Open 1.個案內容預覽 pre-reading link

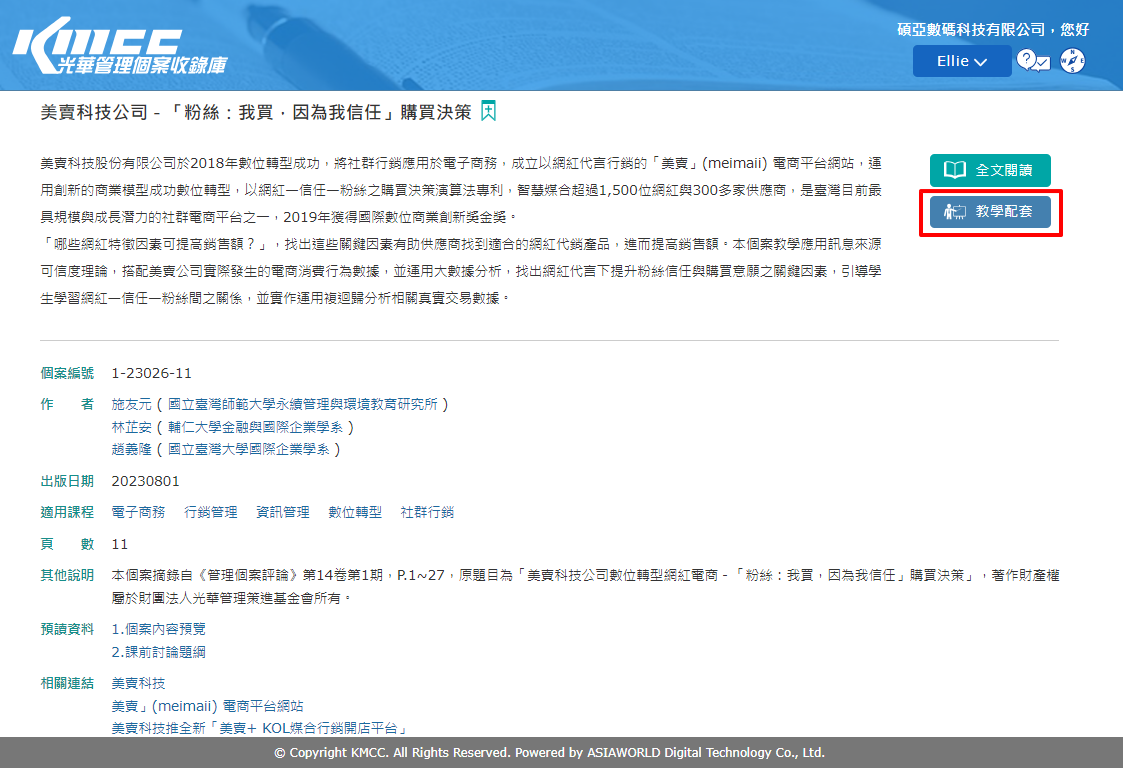coord(158,629)
